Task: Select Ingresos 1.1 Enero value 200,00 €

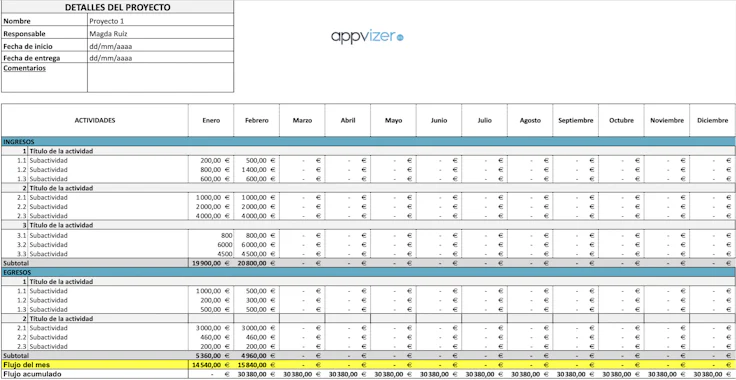Action: [211, 160]
